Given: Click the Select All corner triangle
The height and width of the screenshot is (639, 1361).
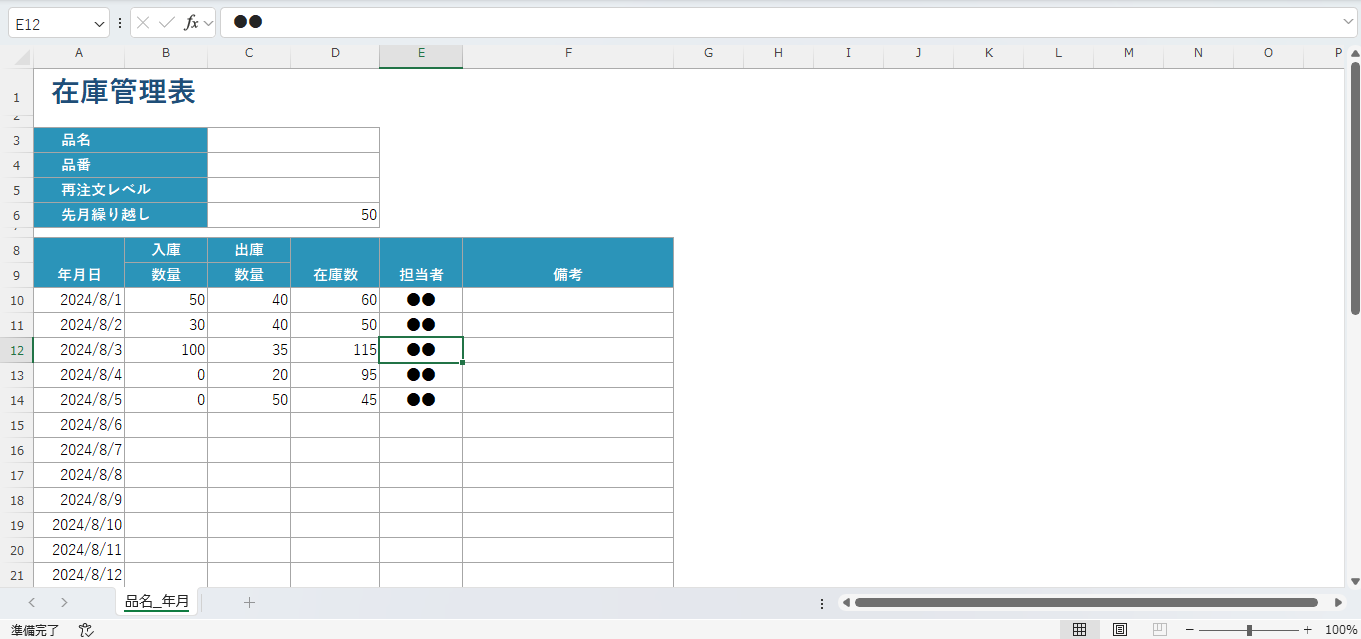Looking at the screenshot, I should tap(22, 59).
